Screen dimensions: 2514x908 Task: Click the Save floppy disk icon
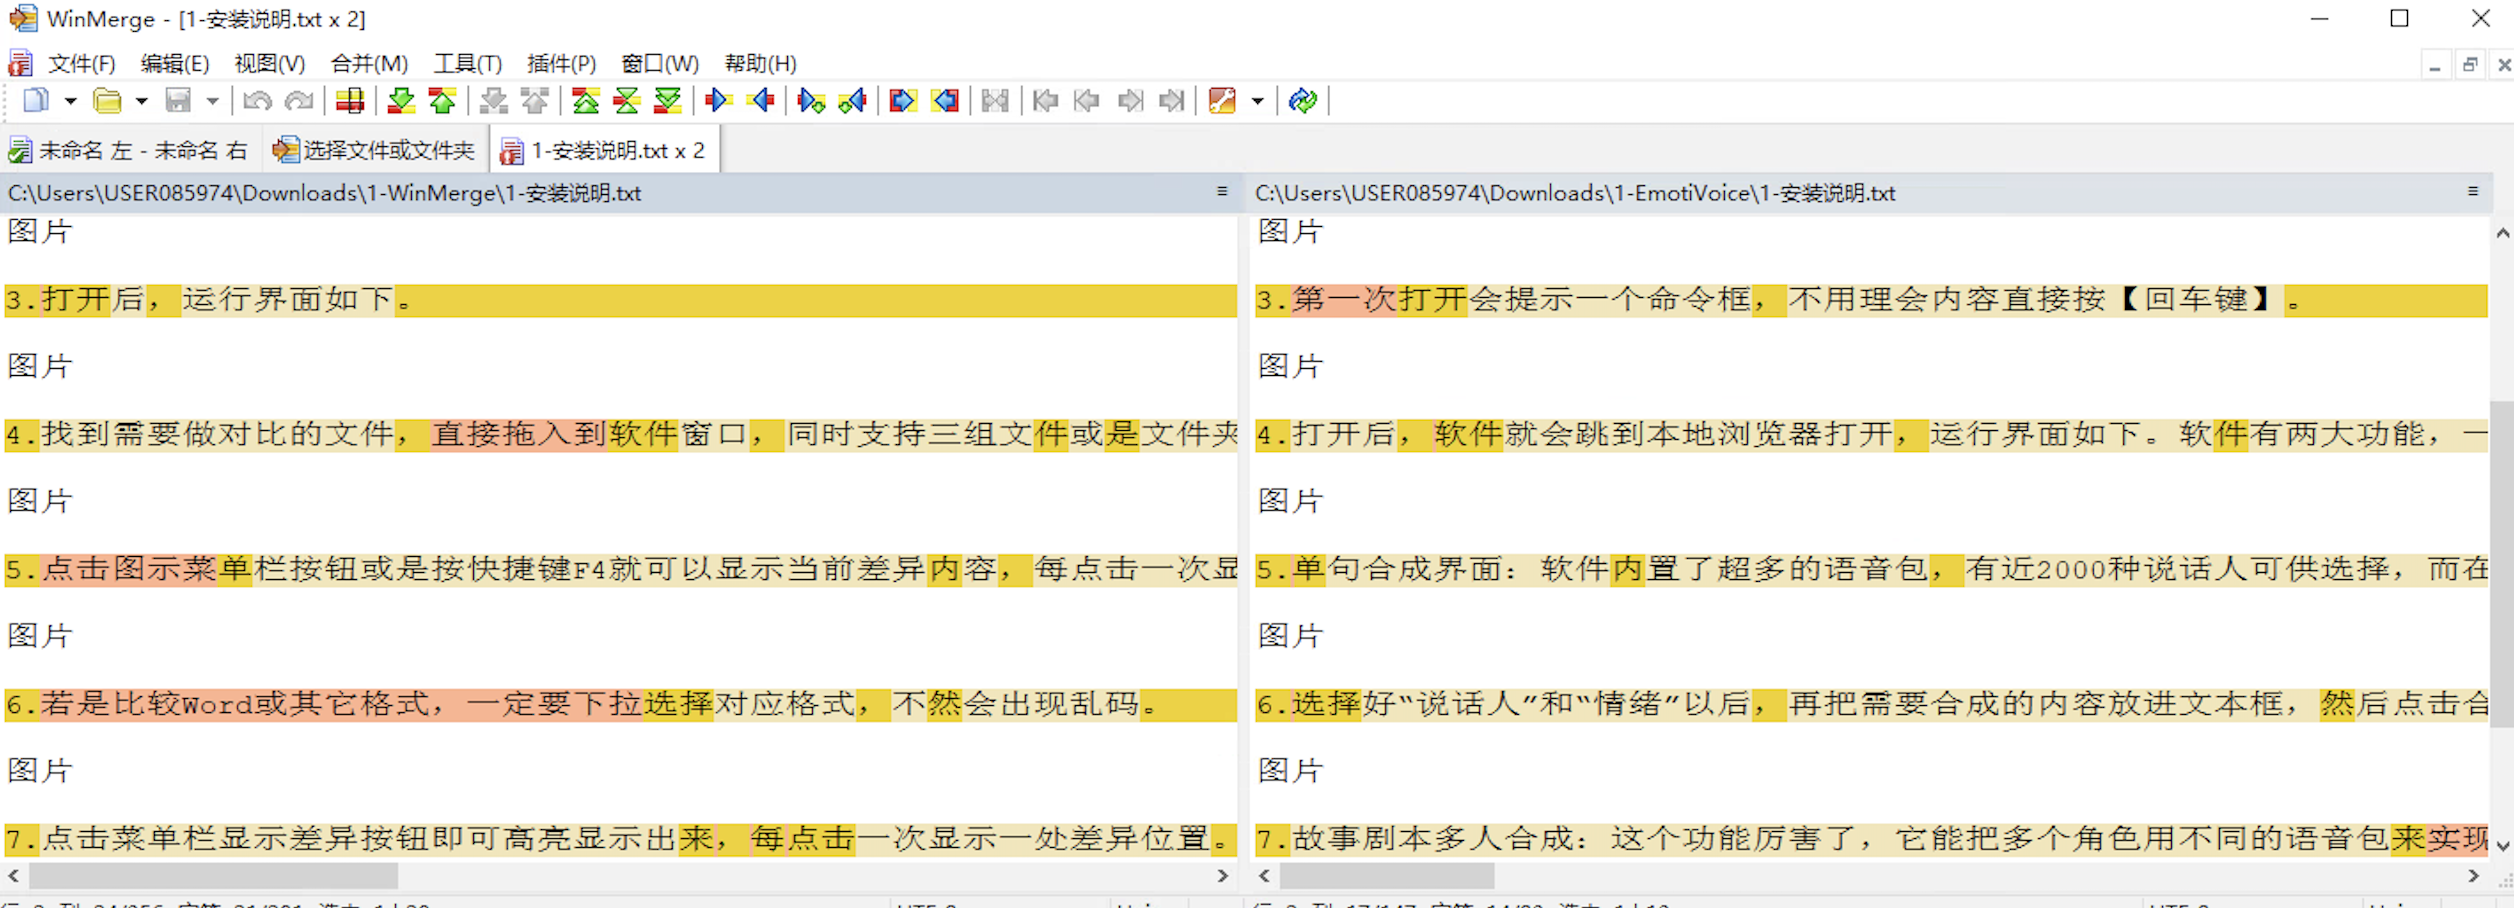pos(178,100)
